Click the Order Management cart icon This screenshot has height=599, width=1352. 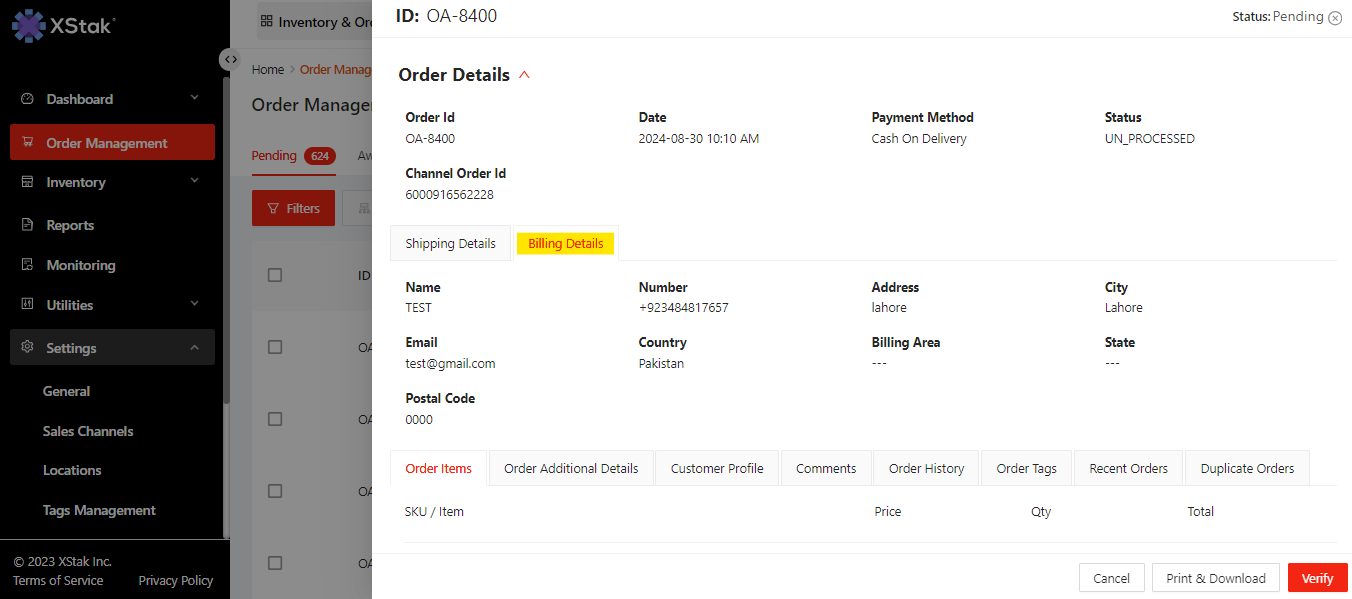27,143
